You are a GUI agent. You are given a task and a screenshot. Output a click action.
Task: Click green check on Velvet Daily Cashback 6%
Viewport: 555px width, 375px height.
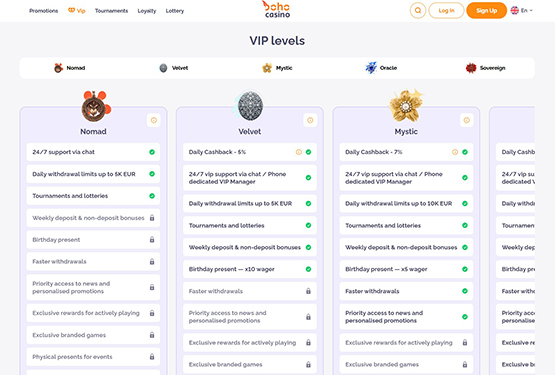click(308, 152)
